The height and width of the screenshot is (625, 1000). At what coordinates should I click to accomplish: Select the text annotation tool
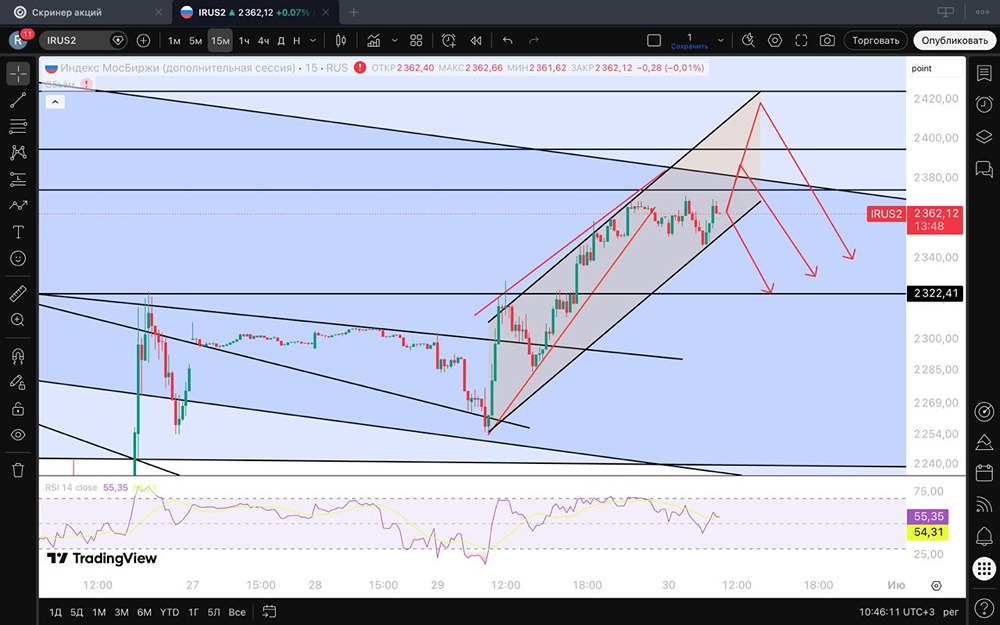click(x=18, y=232)
